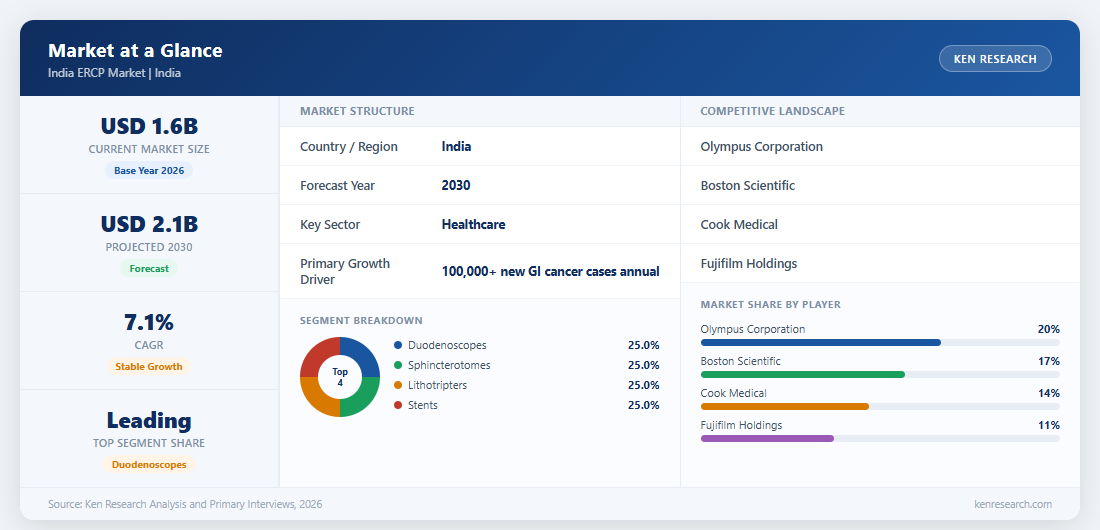This screenshot has height=530, width=1100.
Task: Click the blue Duodenoscopes legend dot
Action: (398, 345)
